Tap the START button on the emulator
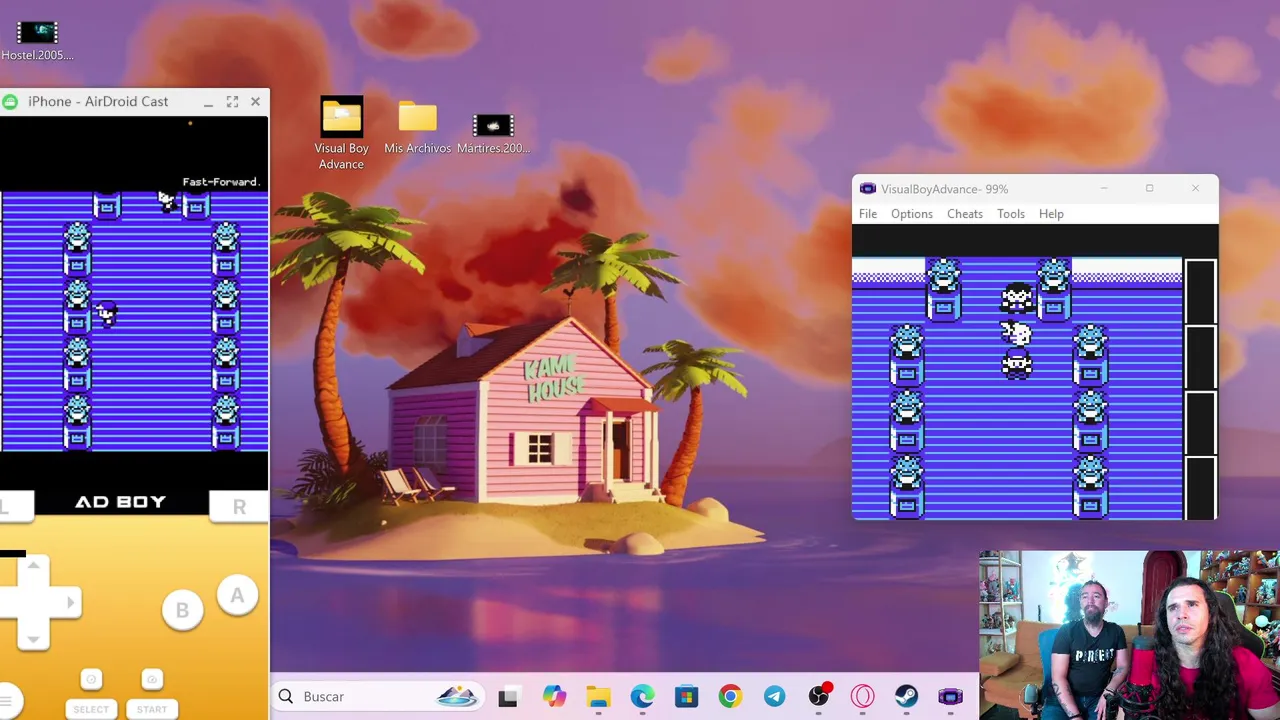The image size is (1280, 720). tap(152, 709)
